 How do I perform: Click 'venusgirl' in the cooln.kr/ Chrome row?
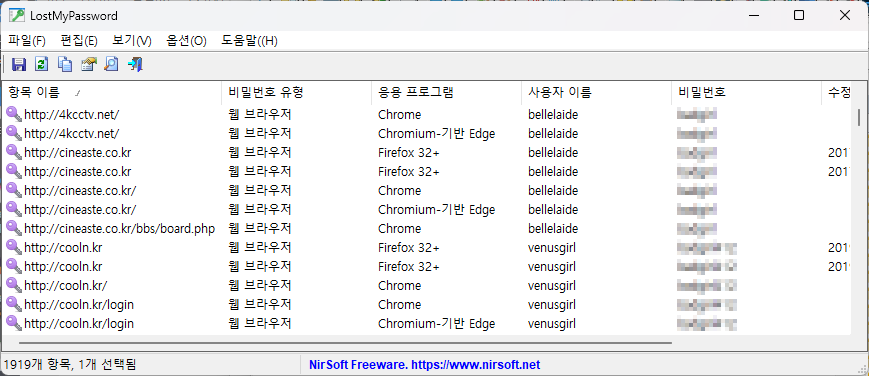(551, 286)
